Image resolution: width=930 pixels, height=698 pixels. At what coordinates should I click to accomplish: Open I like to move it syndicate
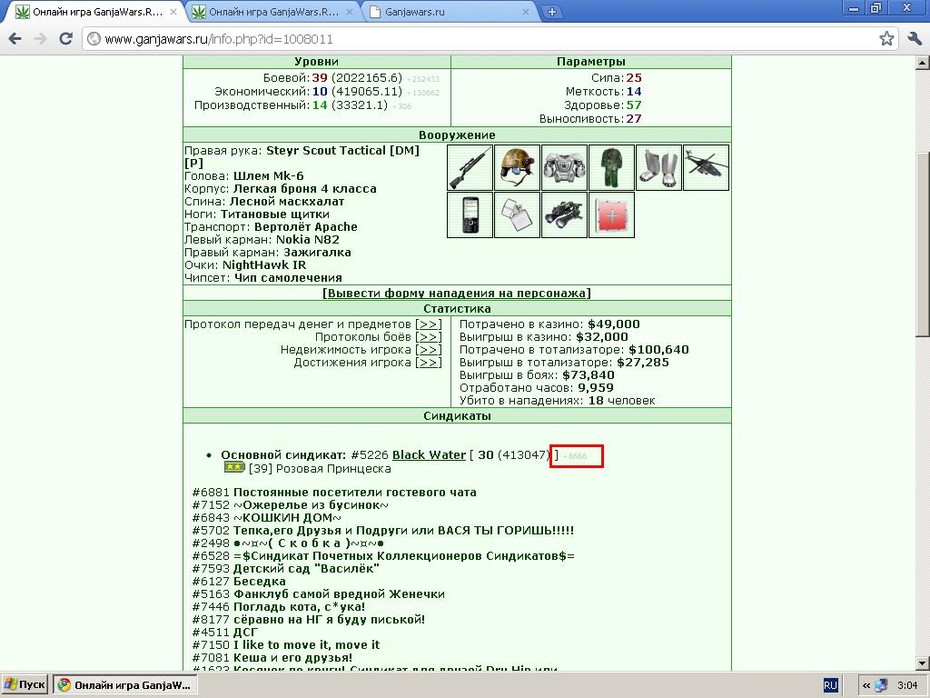pos(306,645)
